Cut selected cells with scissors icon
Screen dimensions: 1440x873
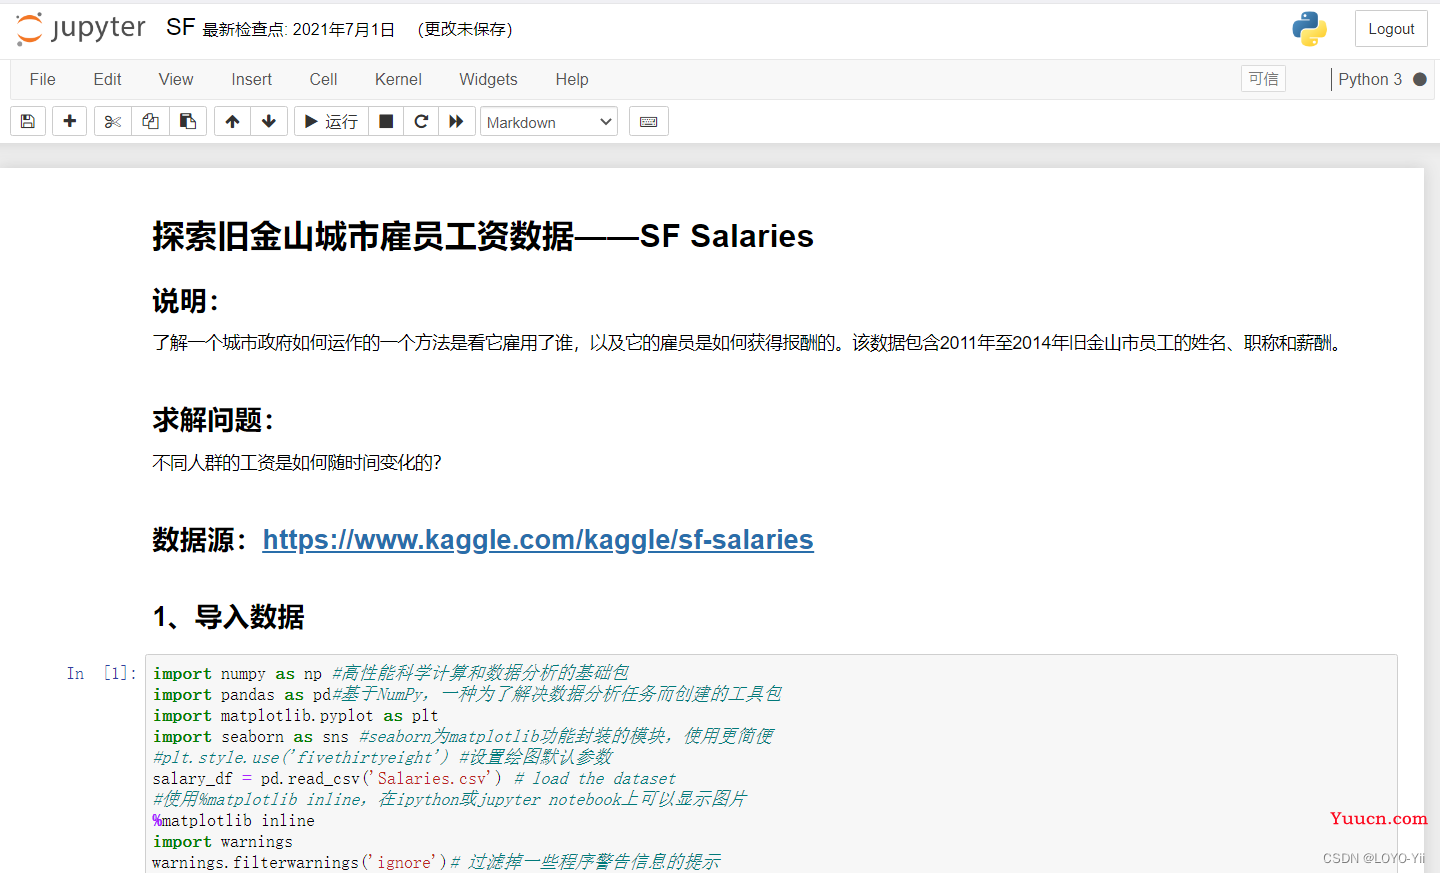[x=113, y=121]
